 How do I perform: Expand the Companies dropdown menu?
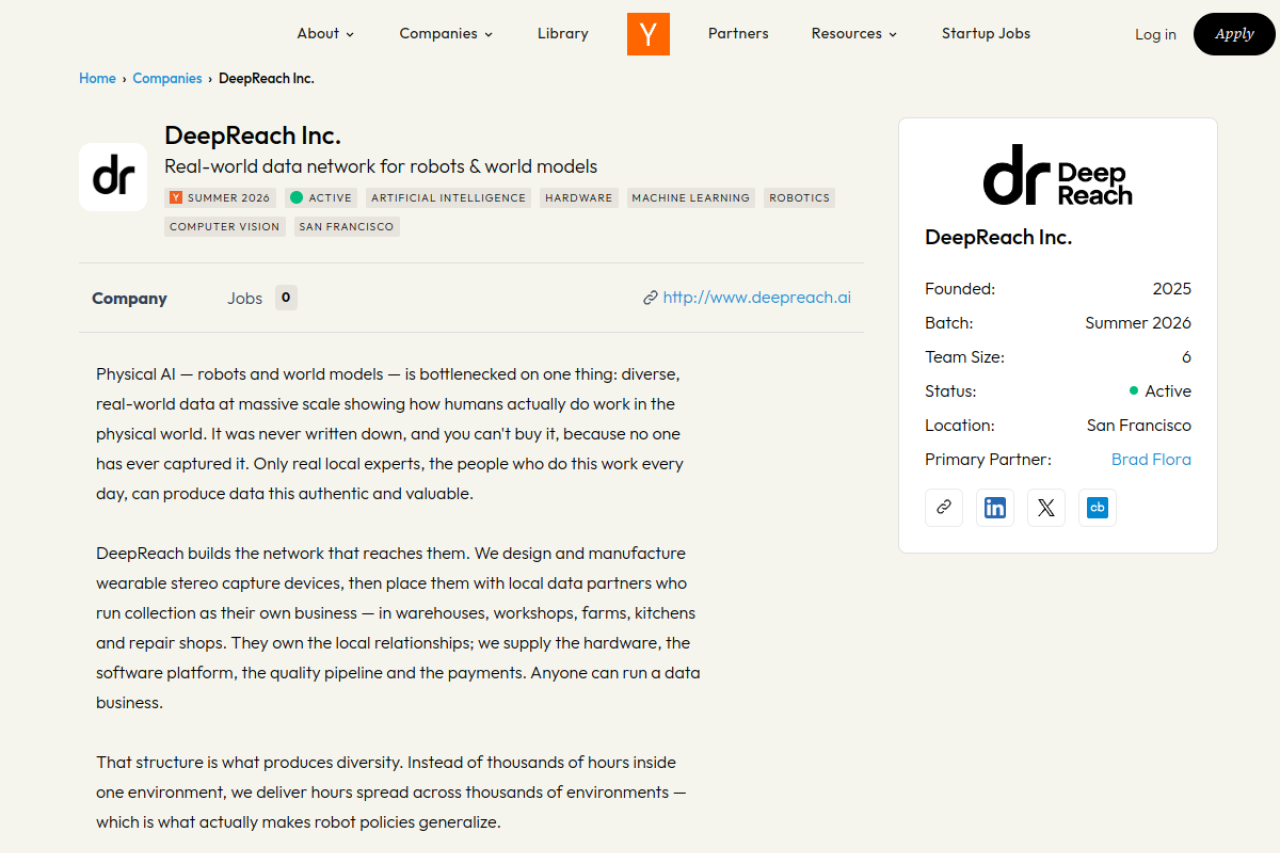(x=446, y=34)
